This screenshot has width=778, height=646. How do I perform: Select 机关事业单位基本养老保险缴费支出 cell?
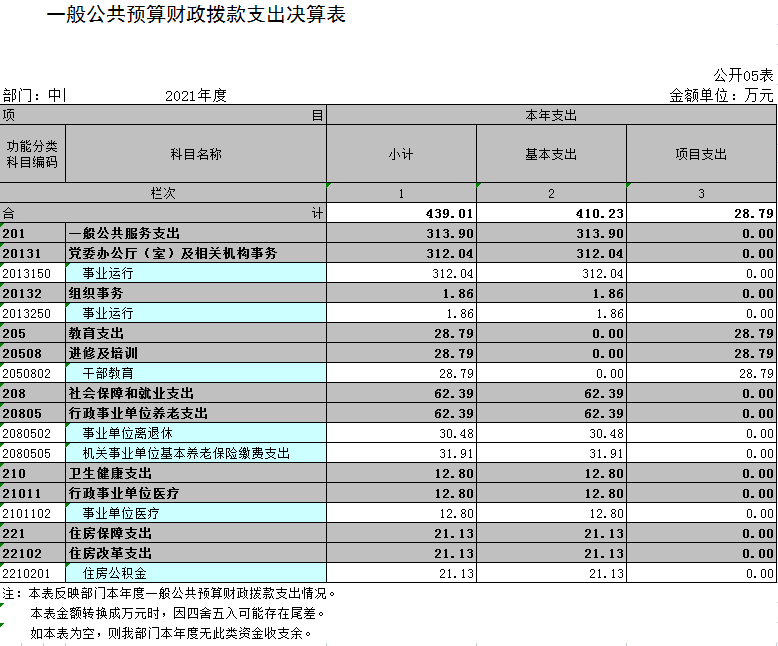pyautogui.click(x=196, y=453)
